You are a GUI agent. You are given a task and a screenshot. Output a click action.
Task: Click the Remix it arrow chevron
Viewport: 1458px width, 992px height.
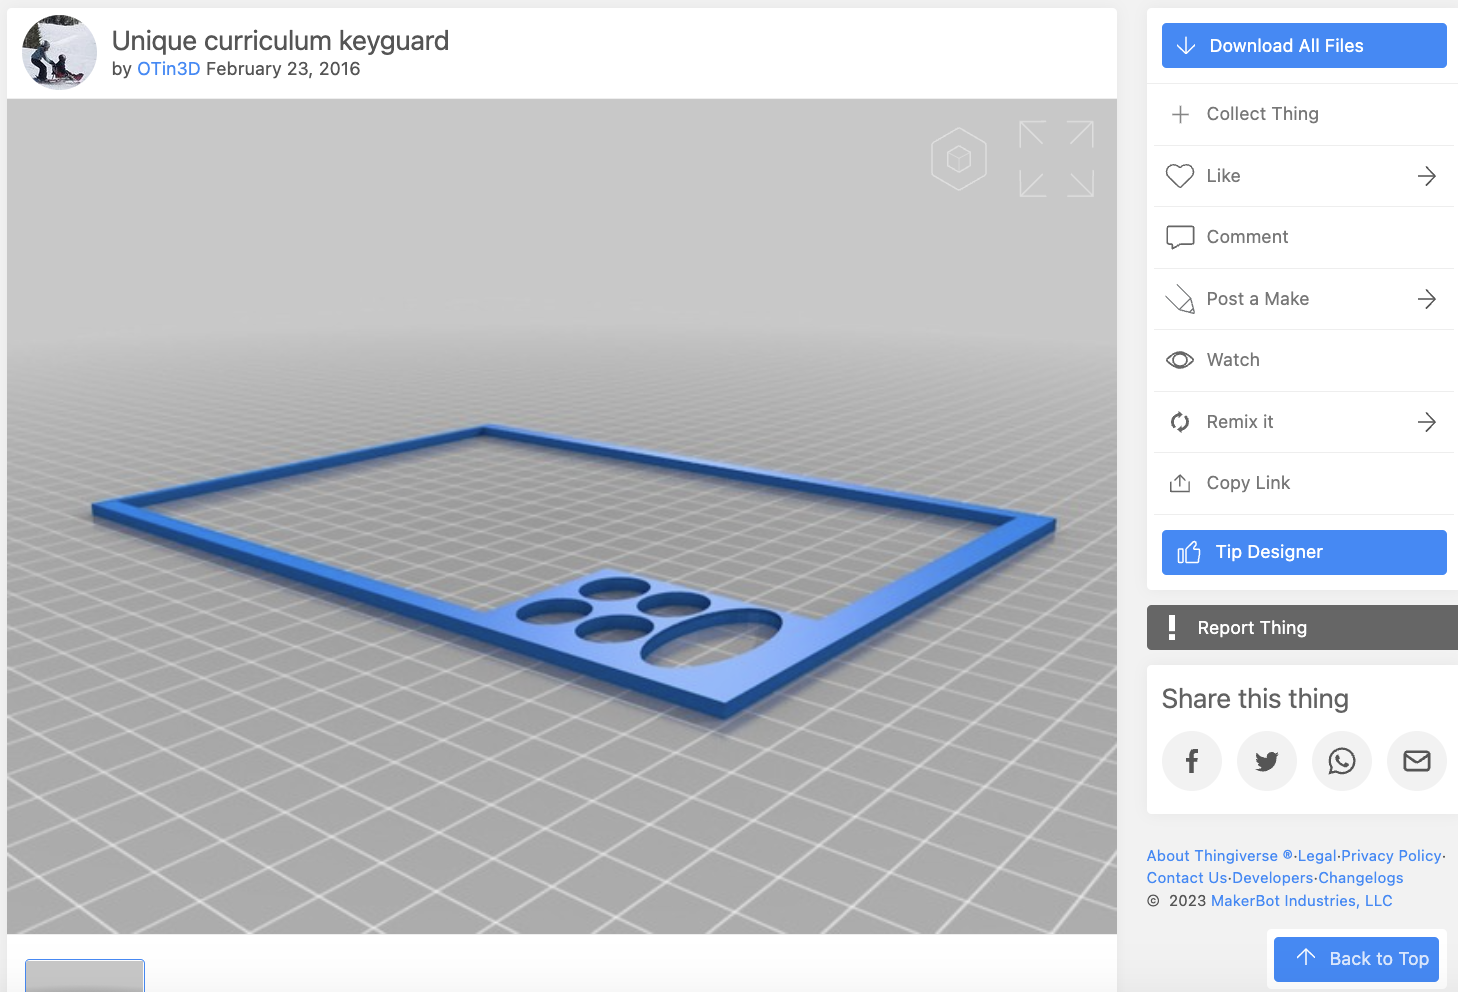click(1426, 421)
